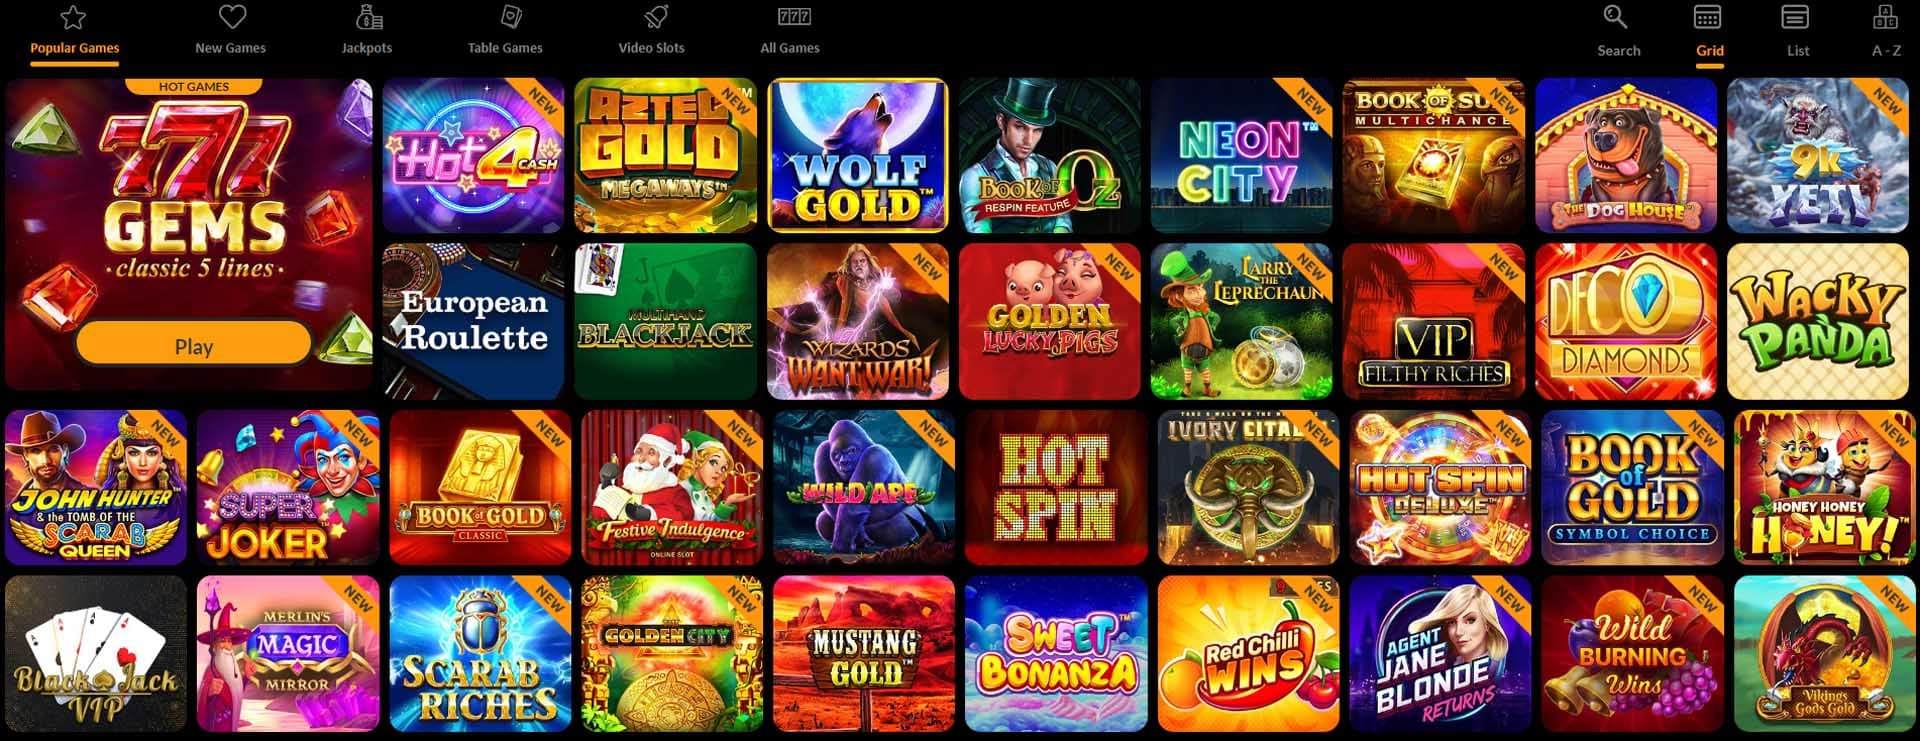Launch the Neon City slot
The width and height of the screenshot is (1920, 741).
tap(1241, 155)
